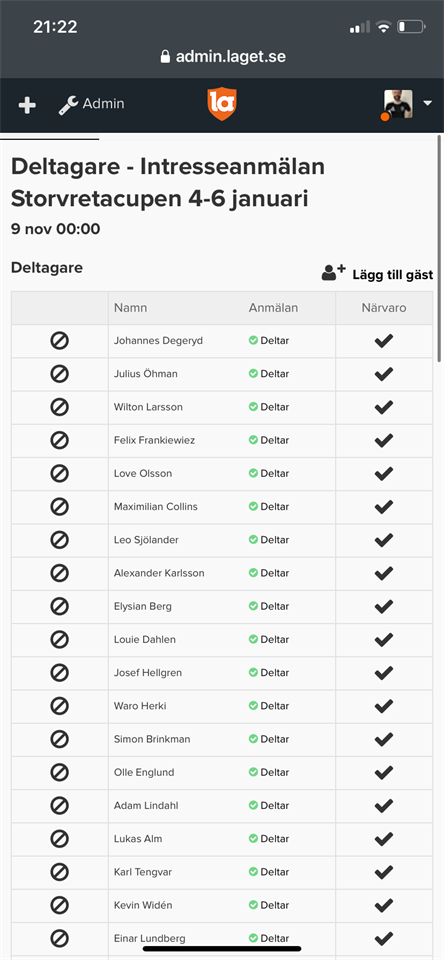Viewport: 444px width, 960px height.
Task: Toggle attendance checkmark for Olle Englund
Action: [x=383, y=772]
